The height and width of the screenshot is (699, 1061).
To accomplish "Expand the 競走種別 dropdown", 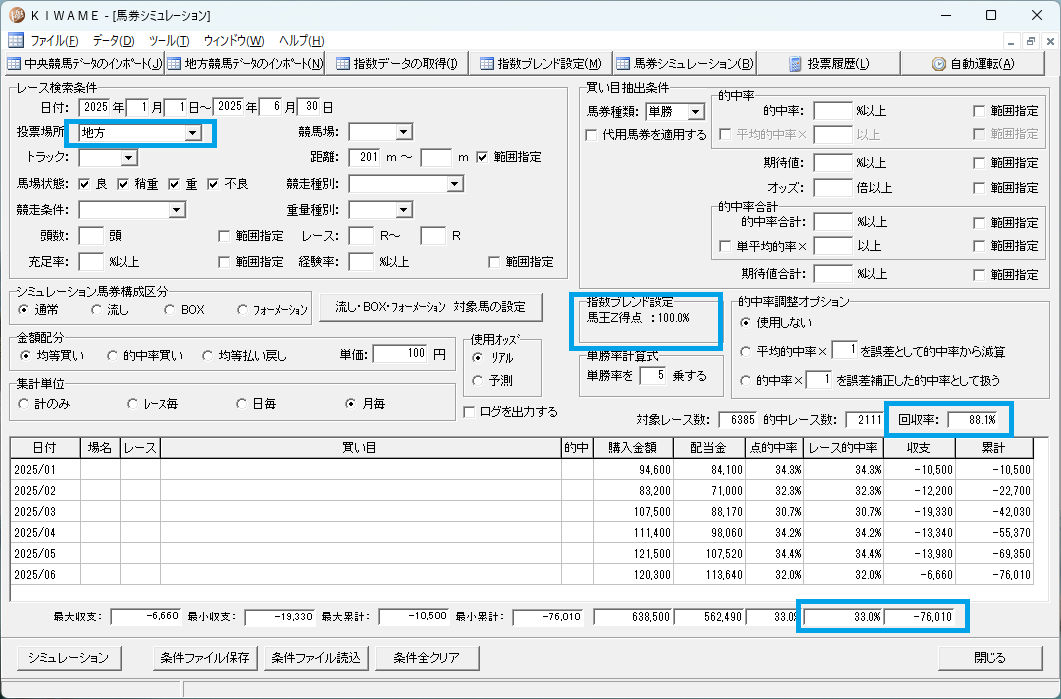I will point(455,184).
